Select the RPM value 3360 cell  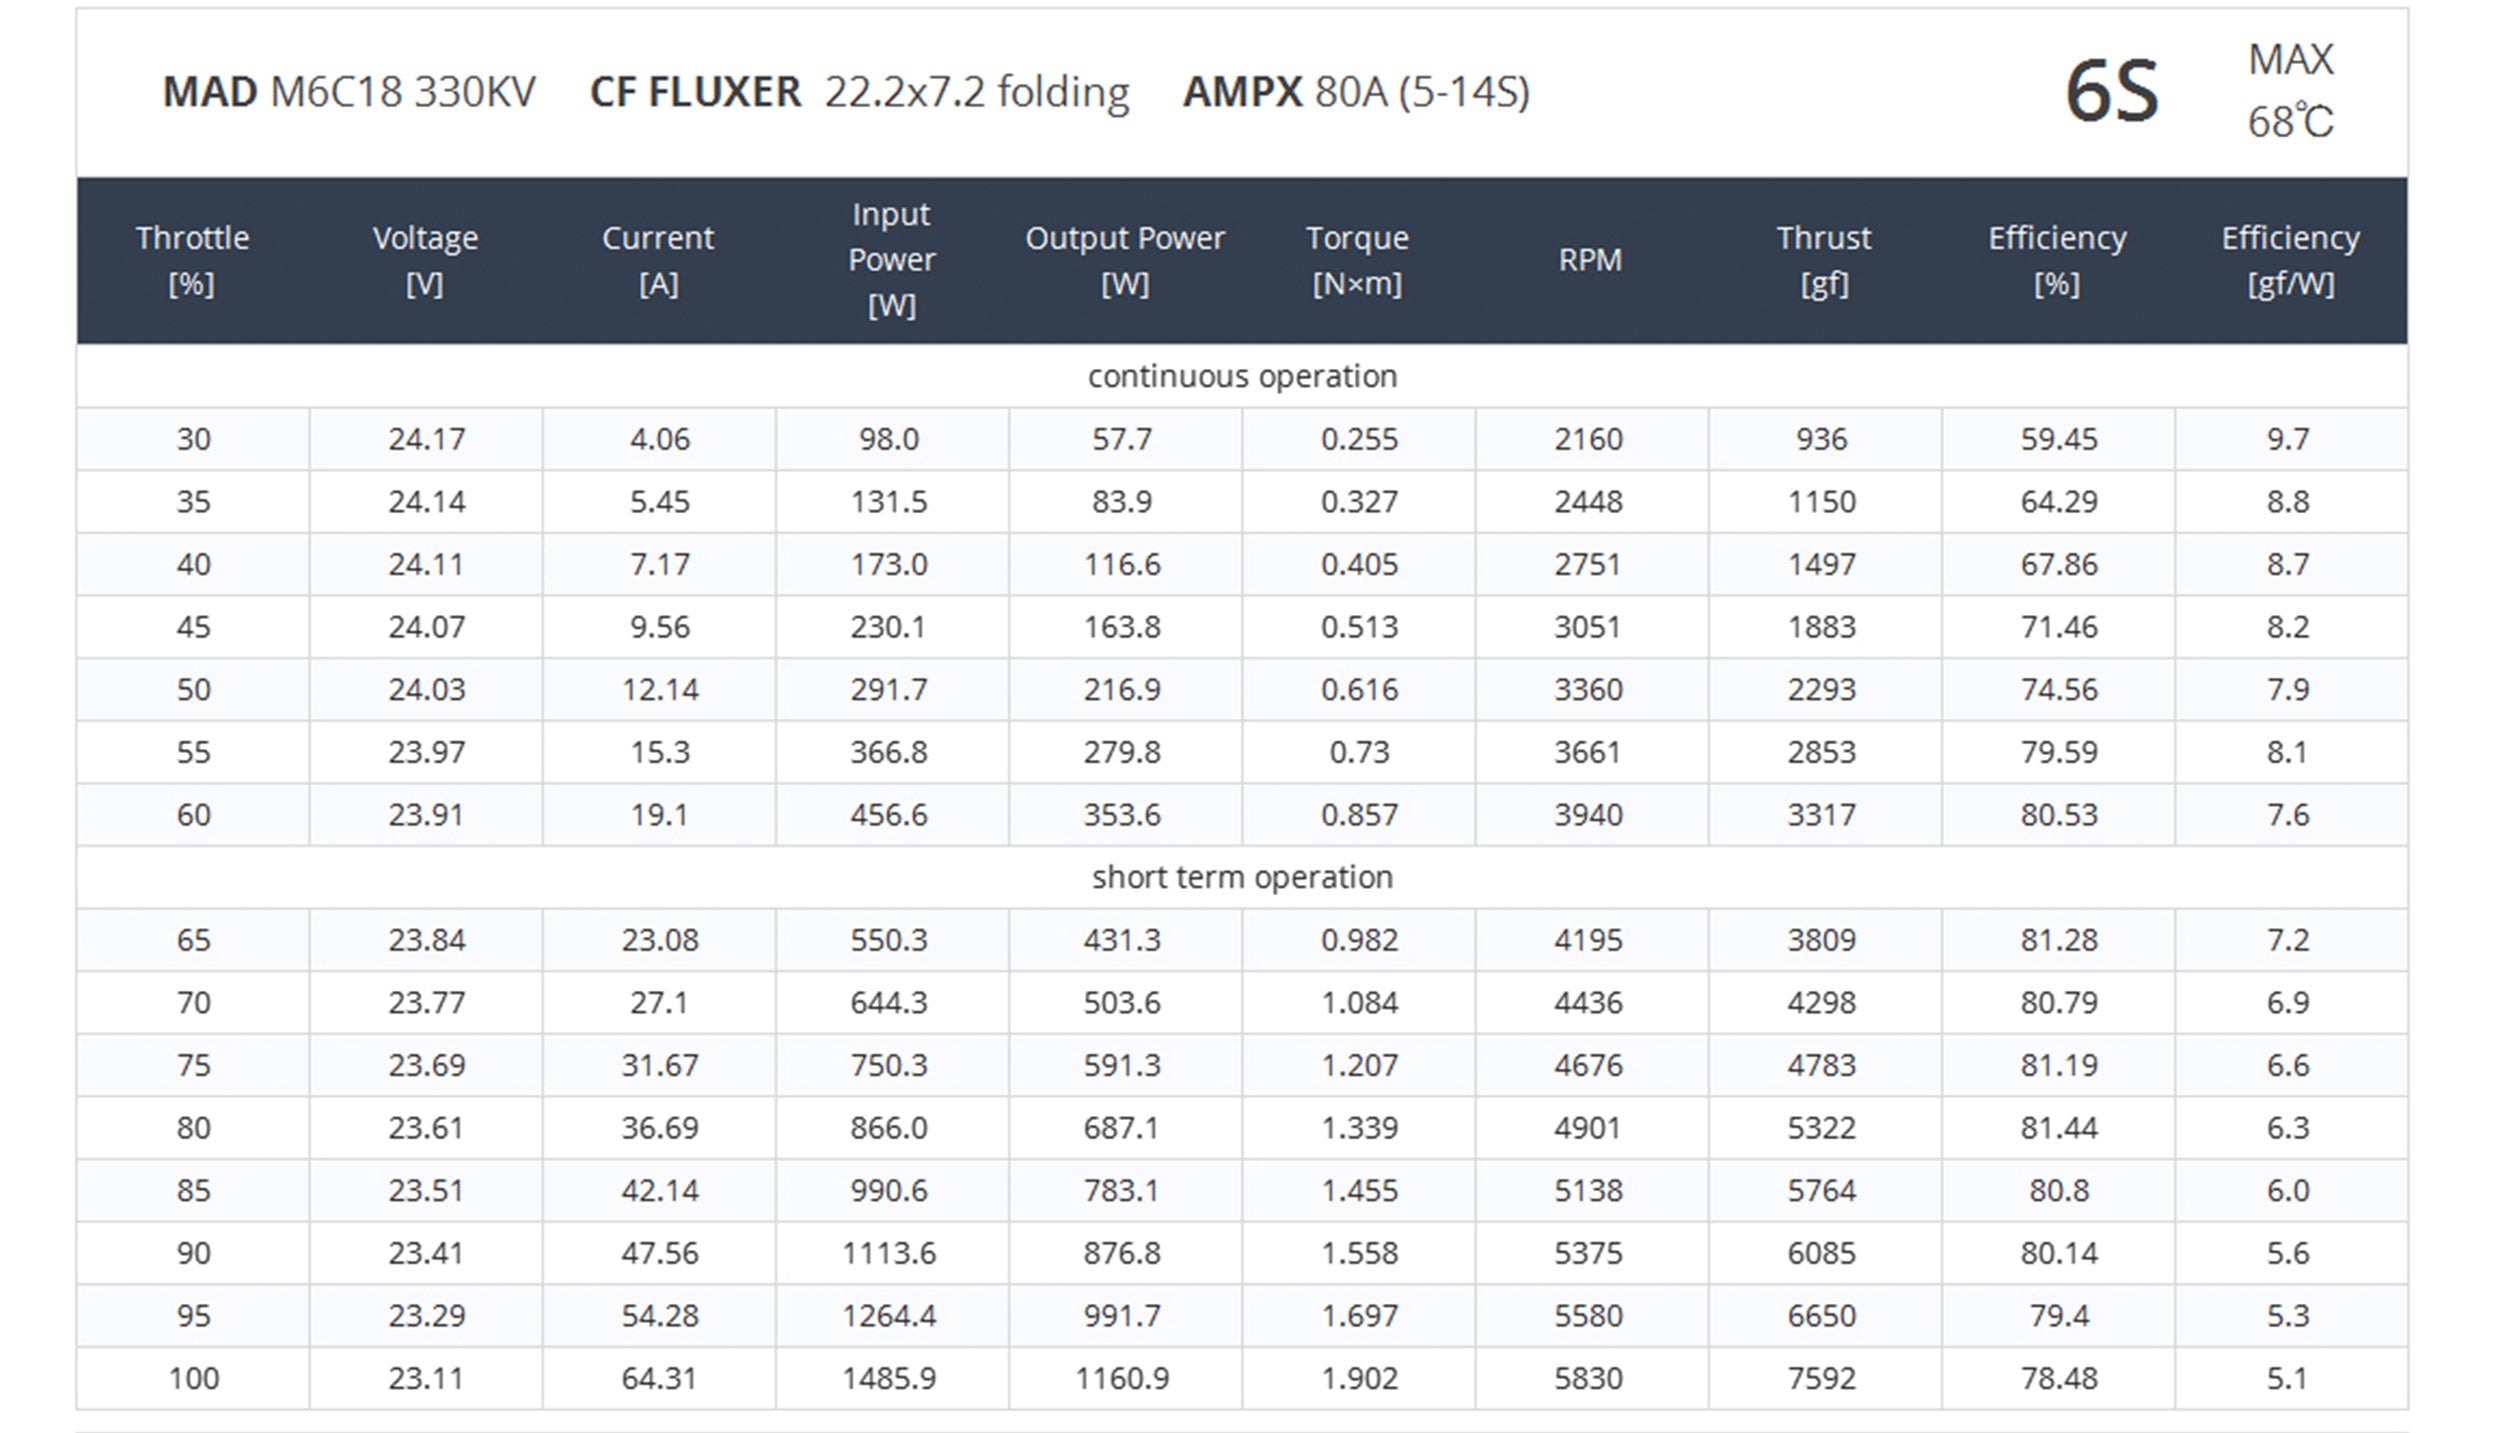pyautogui.click(x=1588, y=690)
